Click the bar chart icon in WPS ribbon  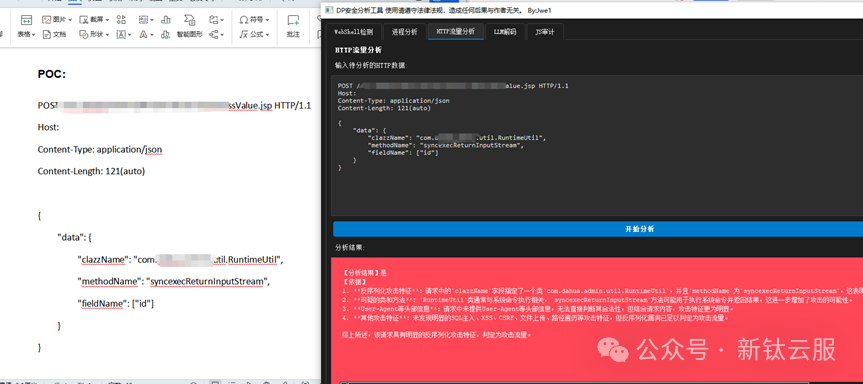(x=165, y=20)
